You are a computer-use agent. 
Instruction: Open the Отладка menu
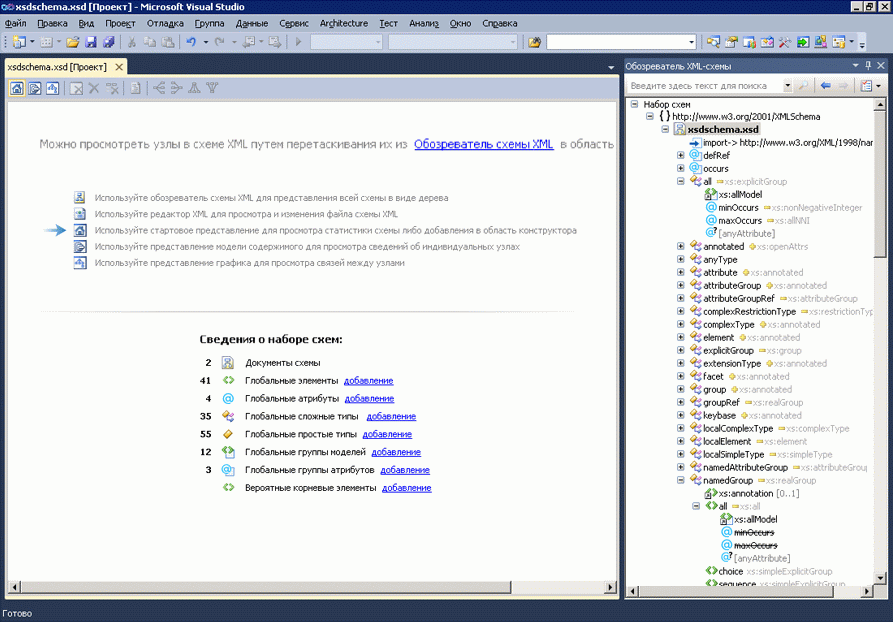tap(165, 23)
